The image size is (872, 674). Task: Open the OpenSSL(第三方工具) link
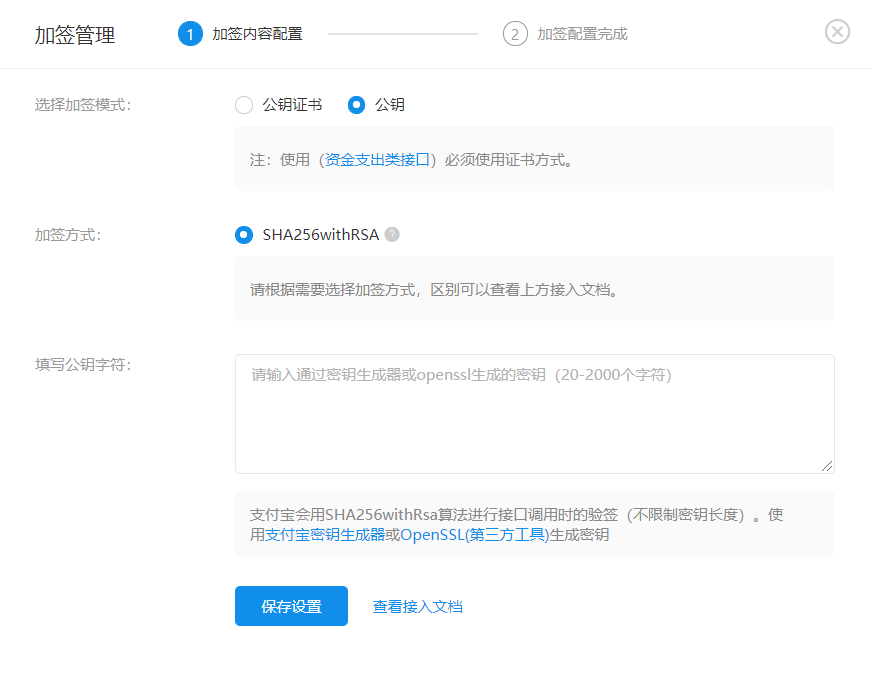click(x=474, y=535)
